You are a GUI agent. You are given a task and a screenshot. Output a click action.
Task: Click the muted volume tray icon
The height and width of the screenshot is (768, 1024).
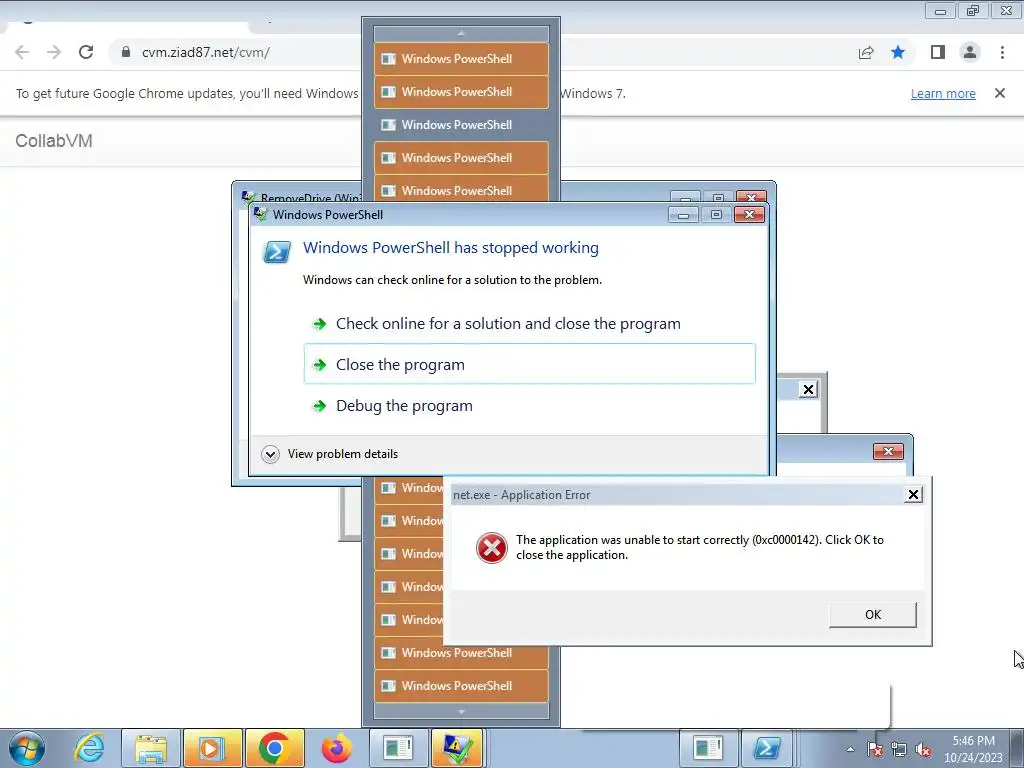tap(923, 749)
